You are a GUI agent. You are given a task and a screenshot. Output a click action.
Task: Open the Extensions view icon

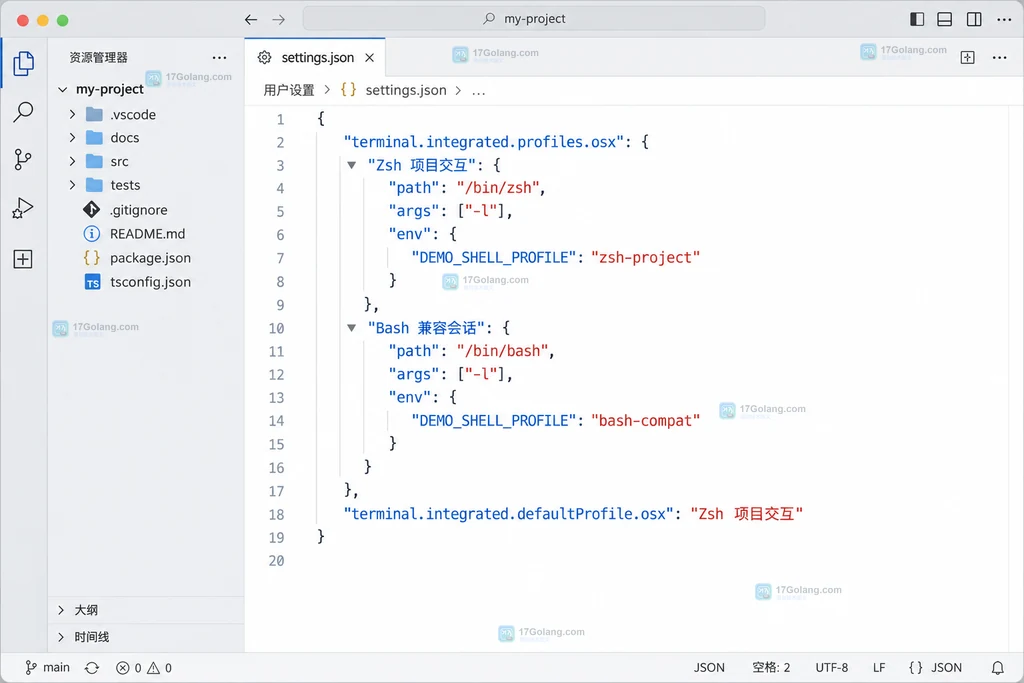(x=23, y=259)
